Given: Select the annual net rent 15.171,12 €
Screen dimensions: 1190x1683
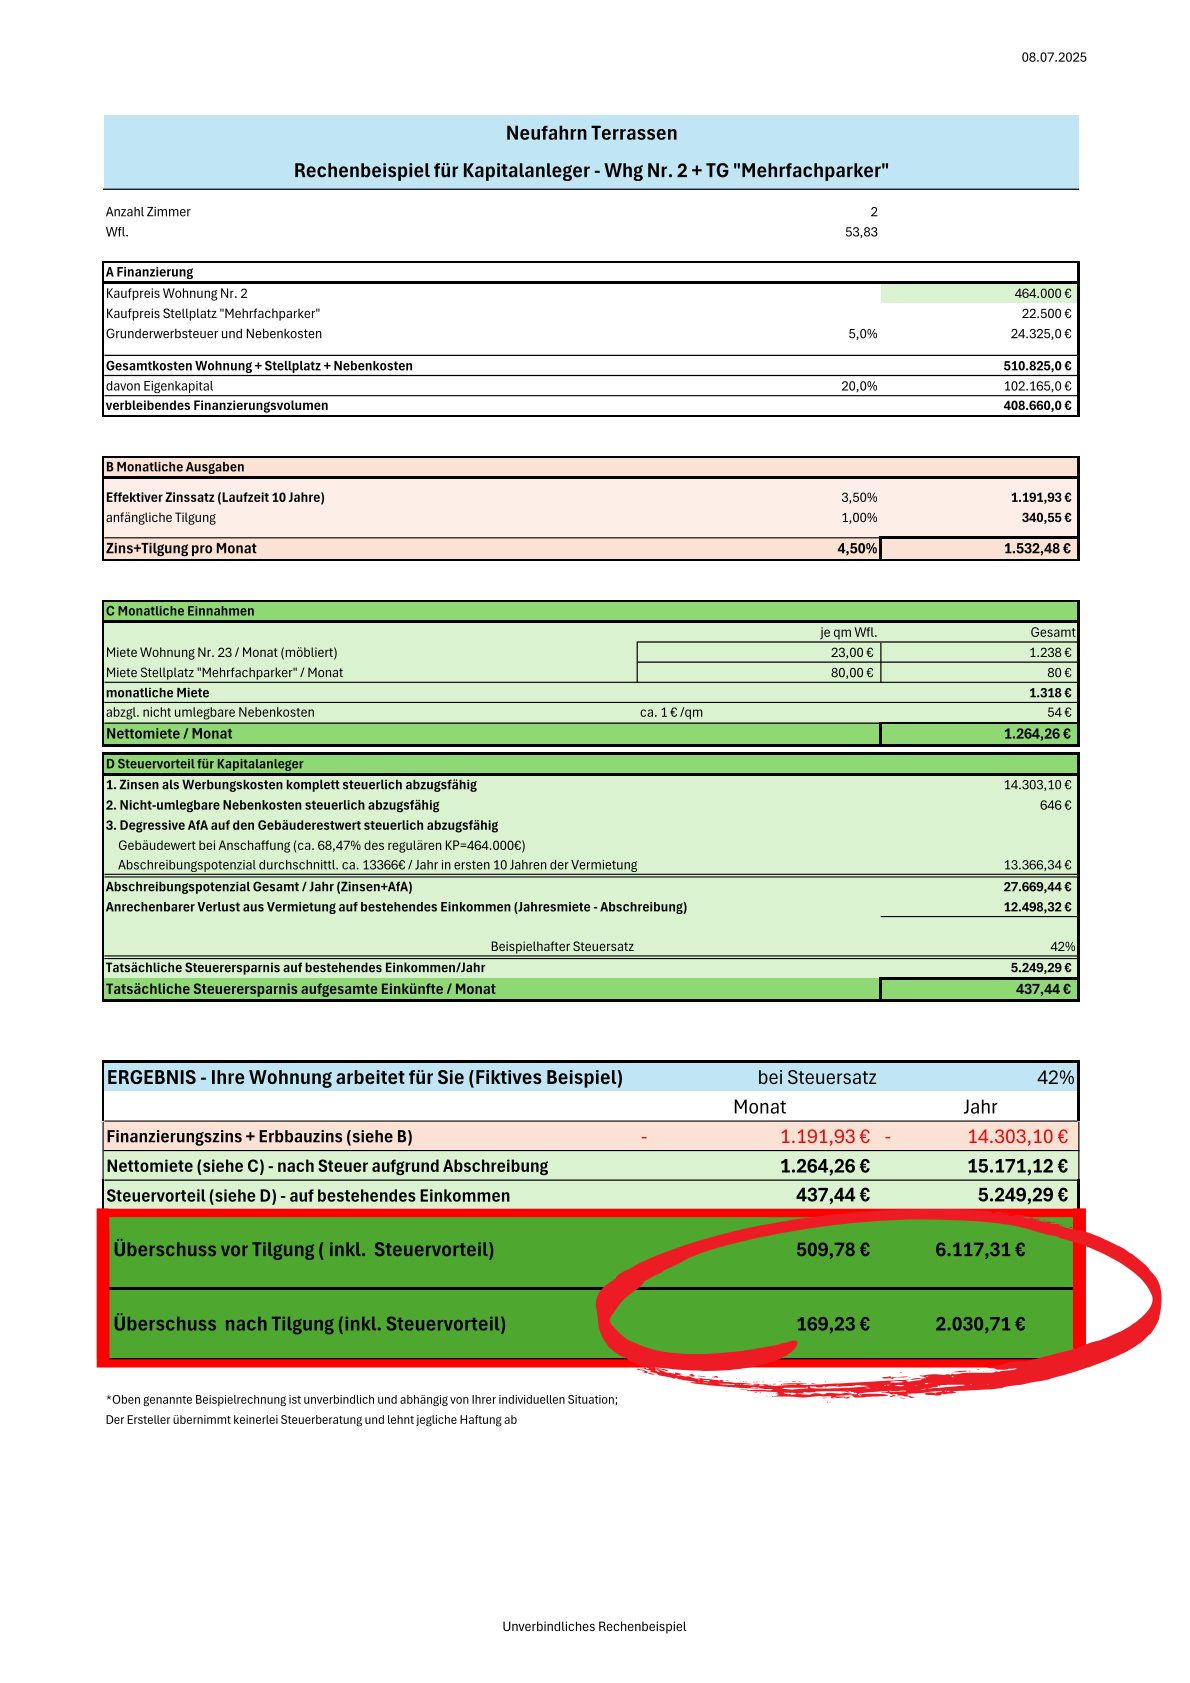Looking at the screenshot, I should (x=1017, y=1166).
